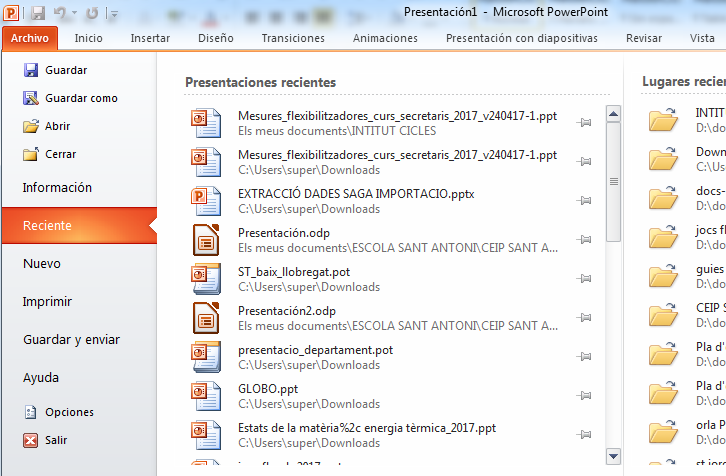The image size is (726, 476).
Task: Click the red Salir X icon
Action: click(x=31, y=440)
